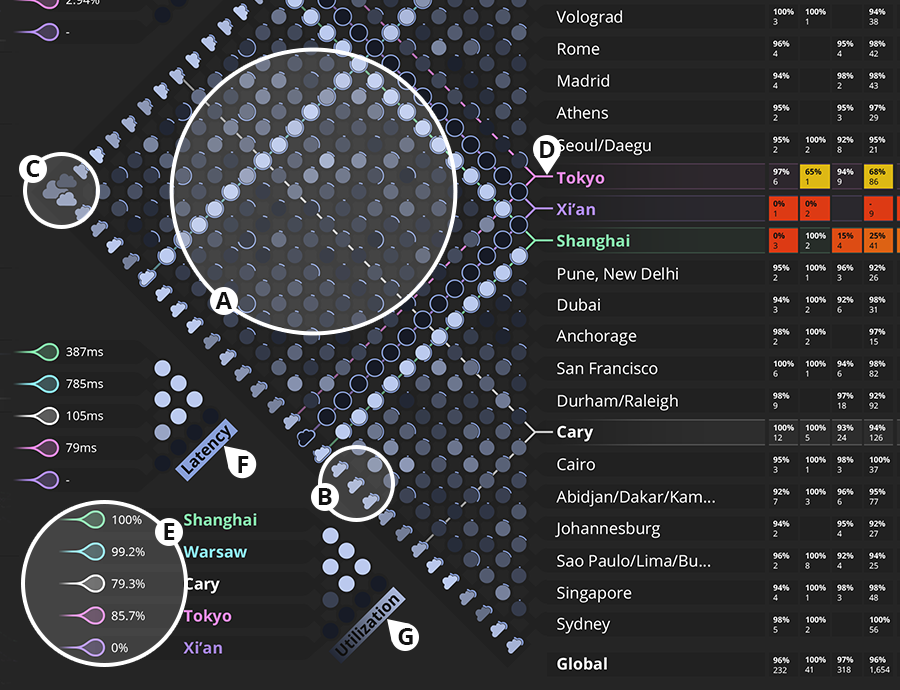Click the yellow 65% cell in Tokyo row

(815, 177)
